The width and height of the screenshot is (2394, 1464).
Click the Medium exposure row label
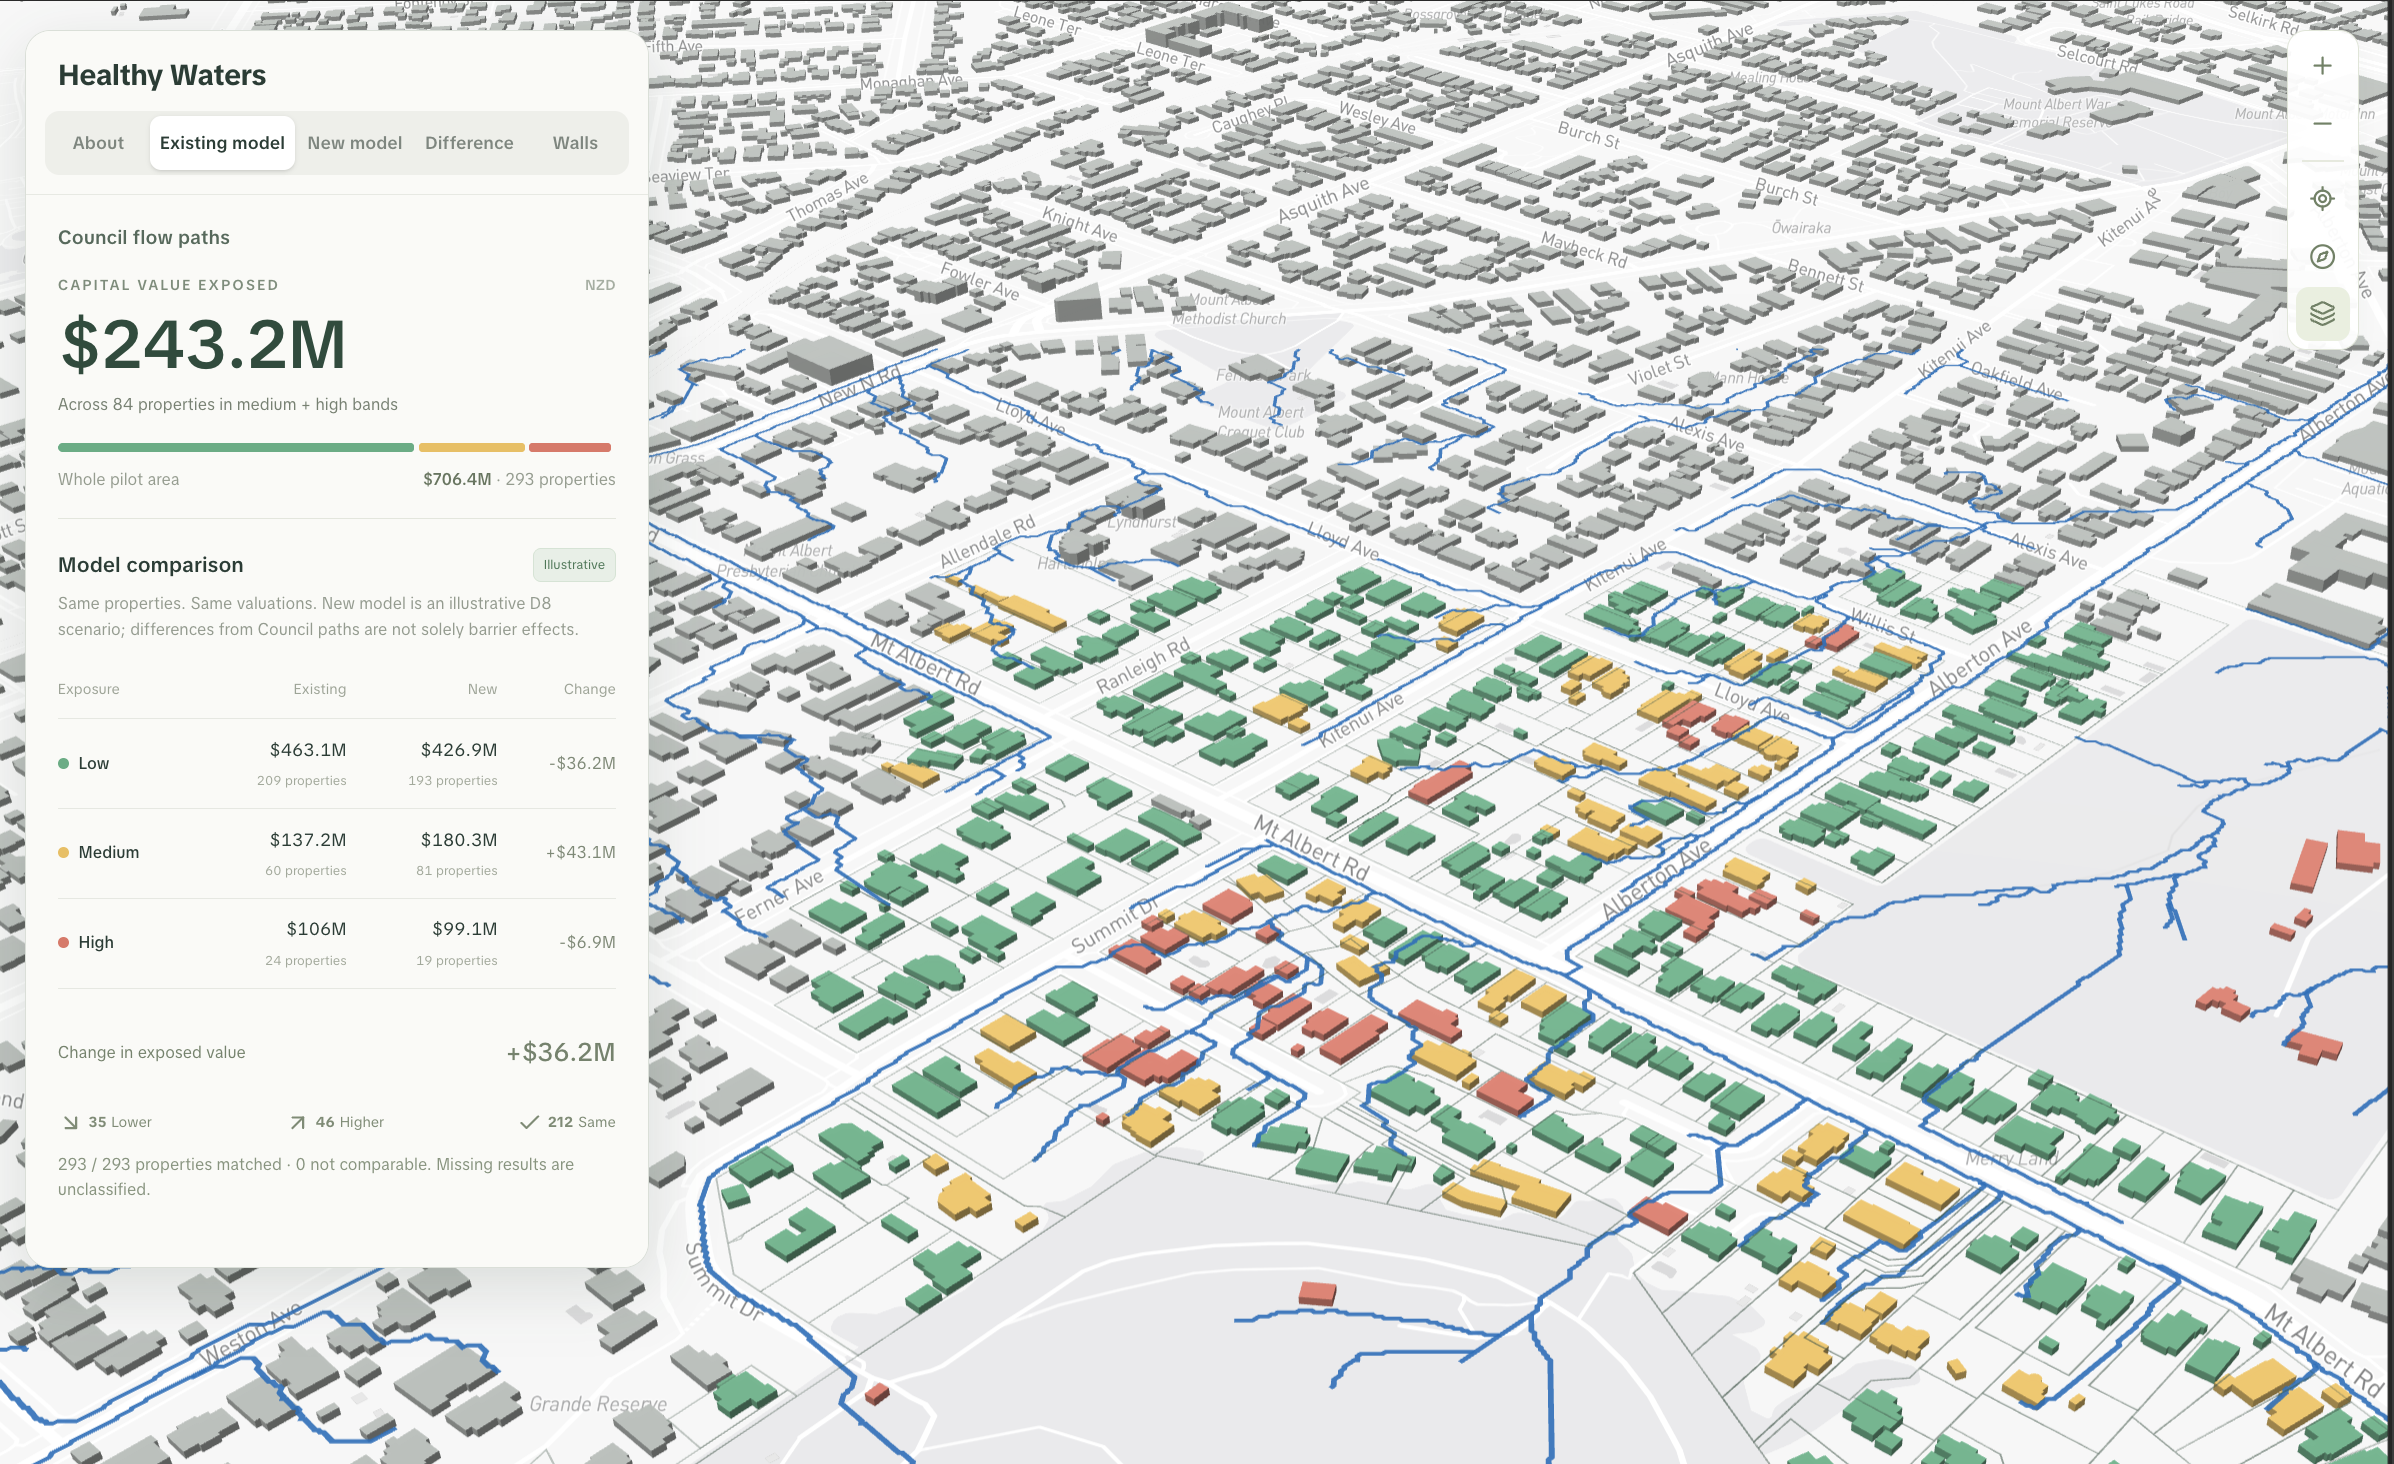click(109, 853)
